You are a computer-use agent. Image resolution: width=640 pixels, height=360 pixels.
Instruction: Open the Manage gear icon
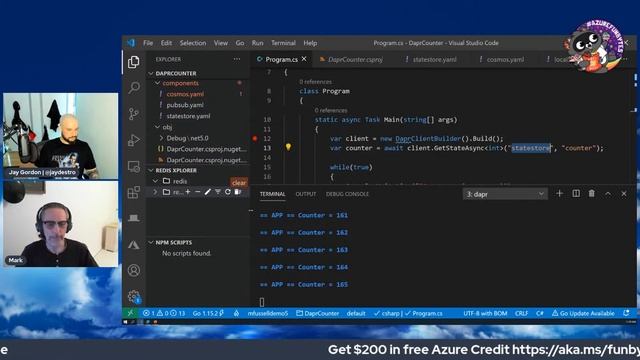click(134, 296)
